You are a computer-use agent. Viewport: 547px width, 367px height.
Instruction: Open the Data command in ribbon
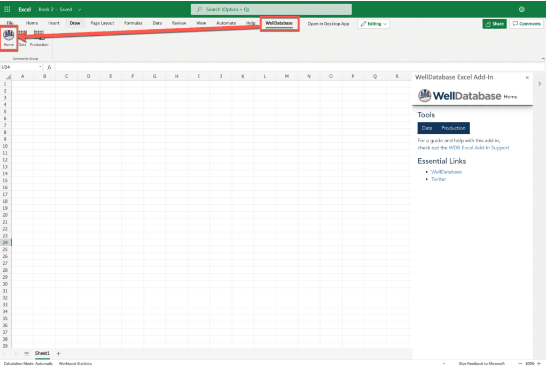(x=23, y=38)
